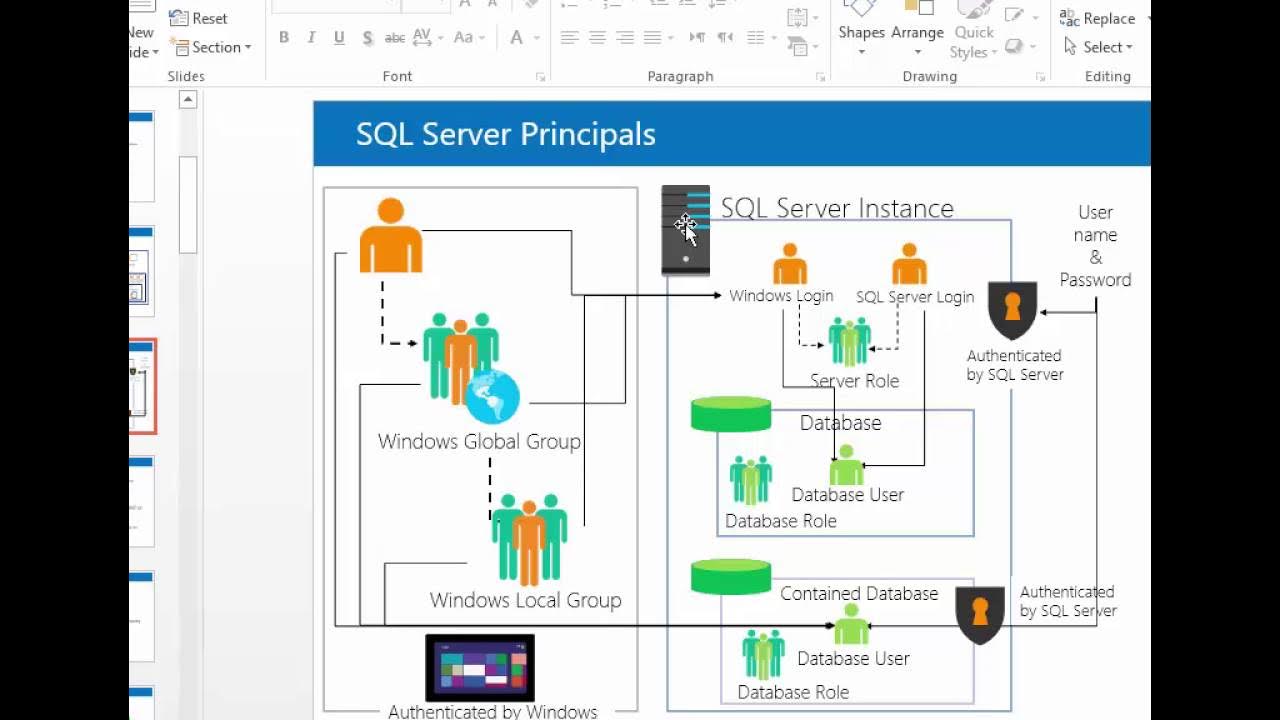1280x720 pixels.
Task: Select the Windows Login user icon
Action: pos(790,264)
